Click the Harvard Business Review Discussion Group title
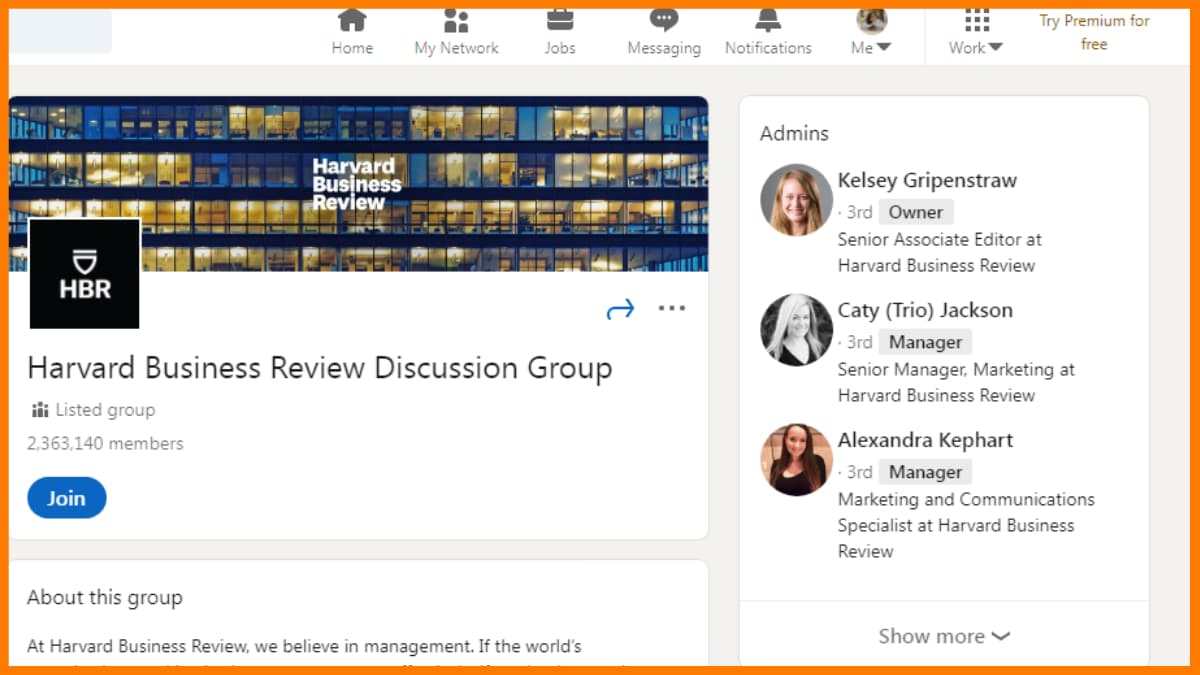Image resolution: width=1200 pixels, height=675 pixels. (320, 368)
